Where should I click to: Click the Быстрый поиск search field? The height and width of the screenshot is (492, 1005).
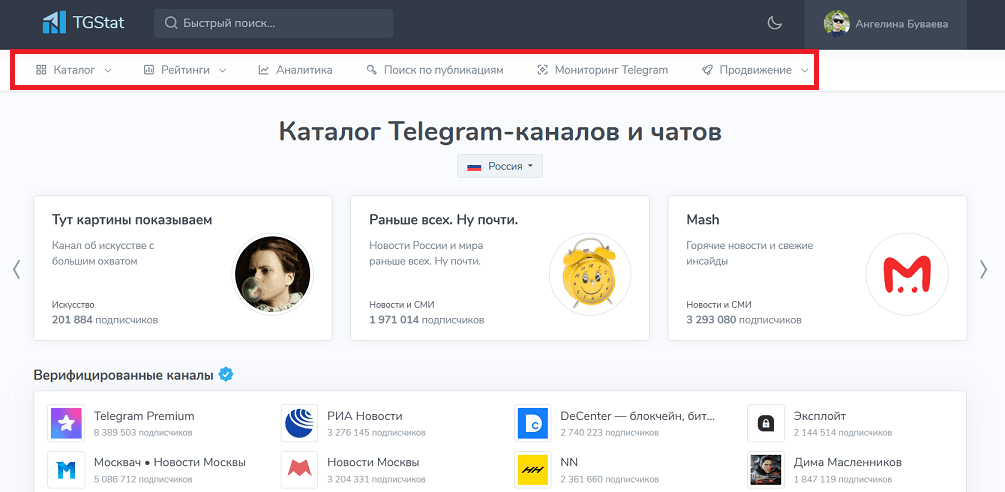[x=274, y=23]
